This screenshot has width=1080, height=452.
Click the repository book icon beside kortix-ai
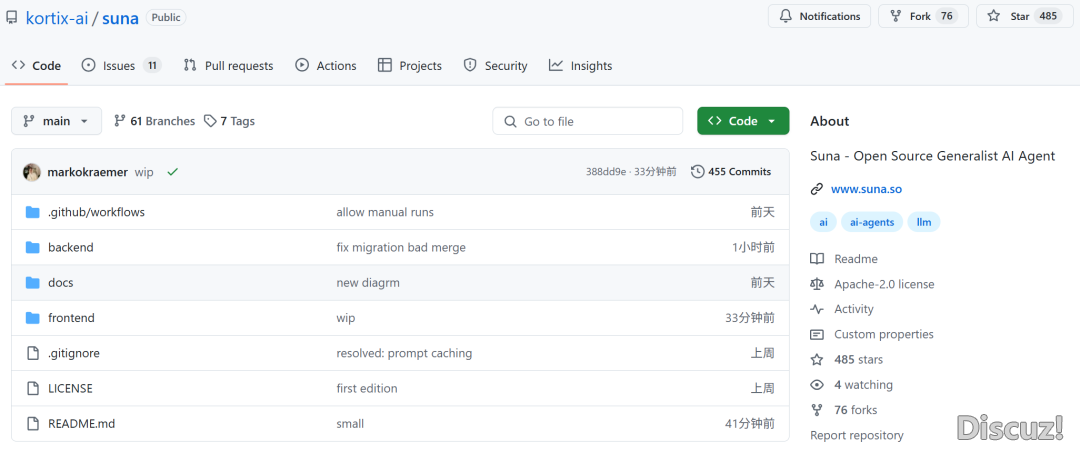point(12,18)
